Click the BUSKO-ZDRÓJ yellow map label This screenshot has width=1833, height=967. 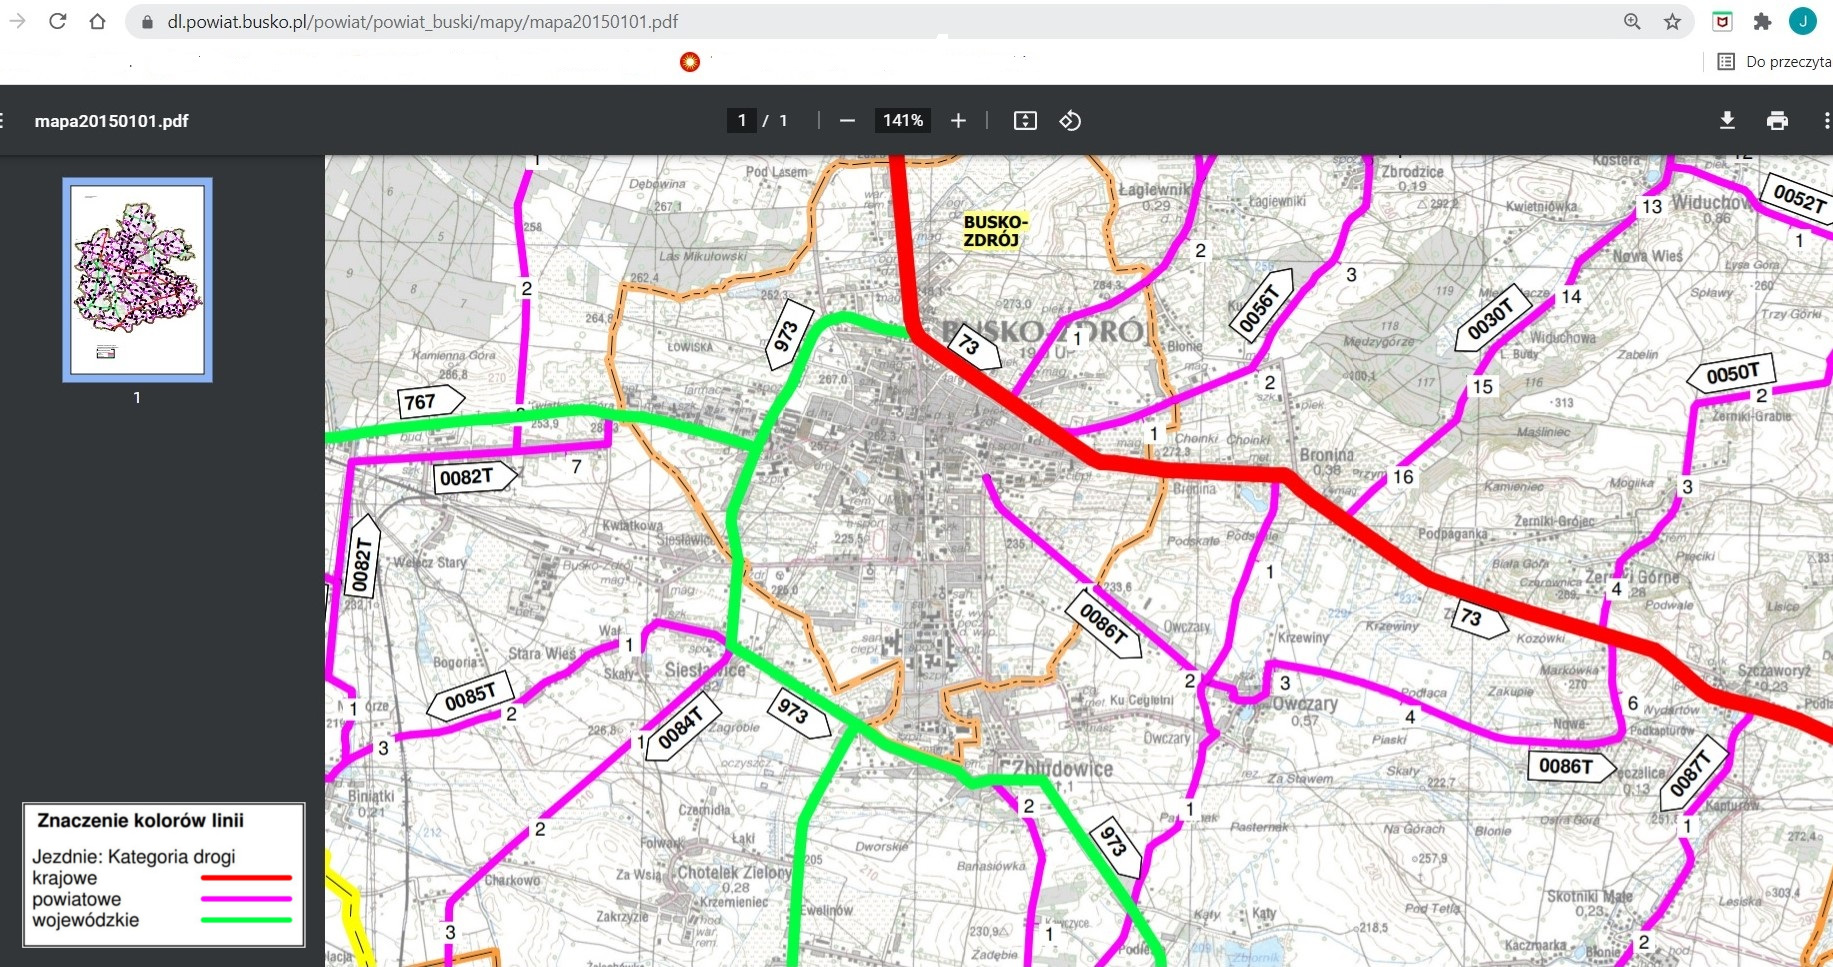(x=994, y=231)
